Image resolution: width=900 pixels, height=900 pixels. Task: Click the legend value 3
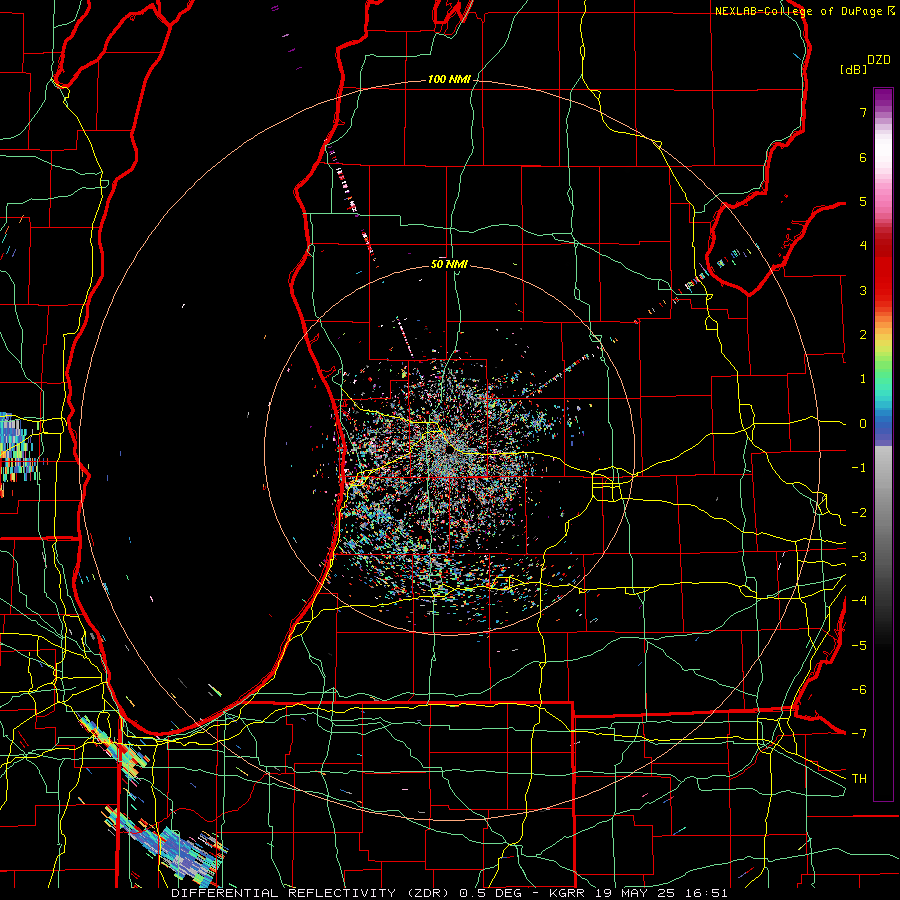(x=863, y=291)
